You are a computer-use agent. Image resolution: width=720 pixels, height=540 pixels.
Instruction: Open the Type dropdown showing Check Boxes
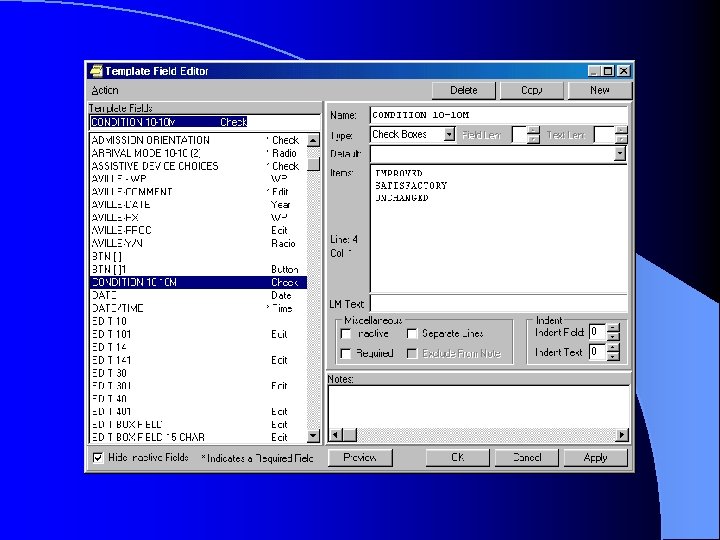[449, 134]
